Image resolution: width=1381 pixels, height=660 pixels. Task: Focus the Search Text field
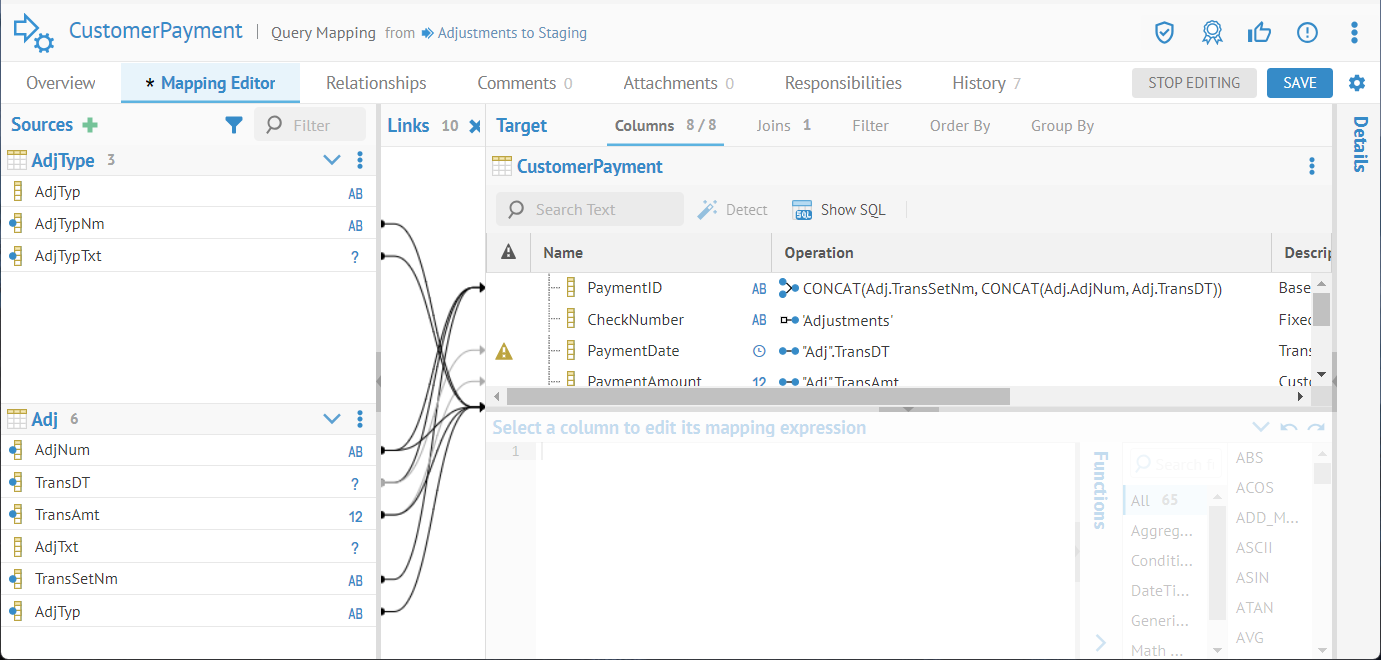tap(600, 210)
